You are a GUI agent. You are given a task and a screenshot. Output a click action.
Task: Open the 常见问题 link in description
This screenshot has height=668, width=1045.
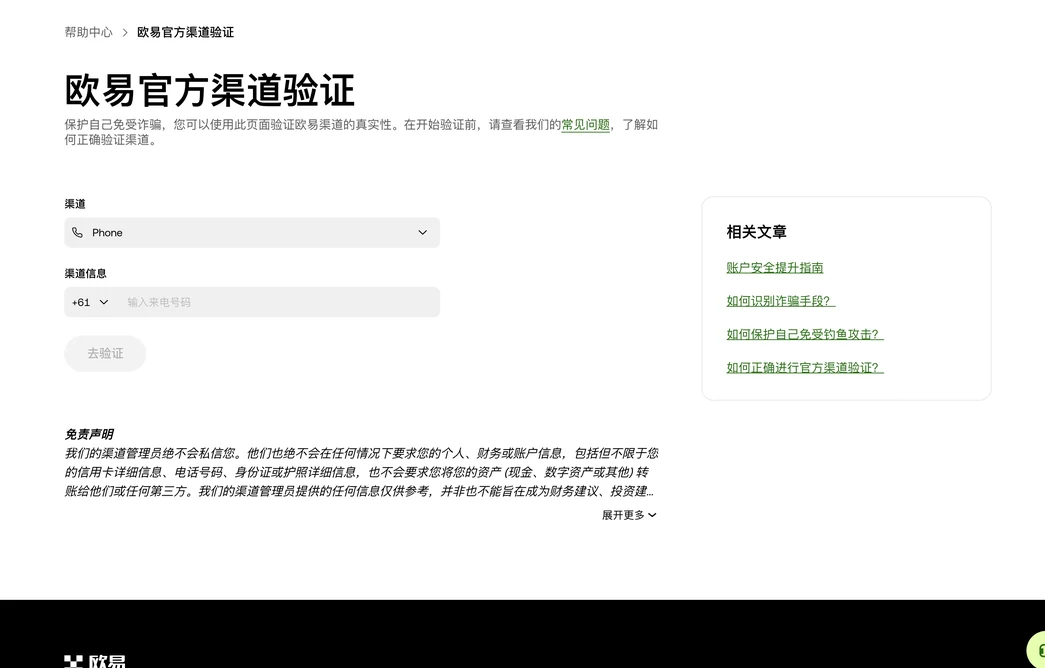pyautogui.click(x=585, y=125)
